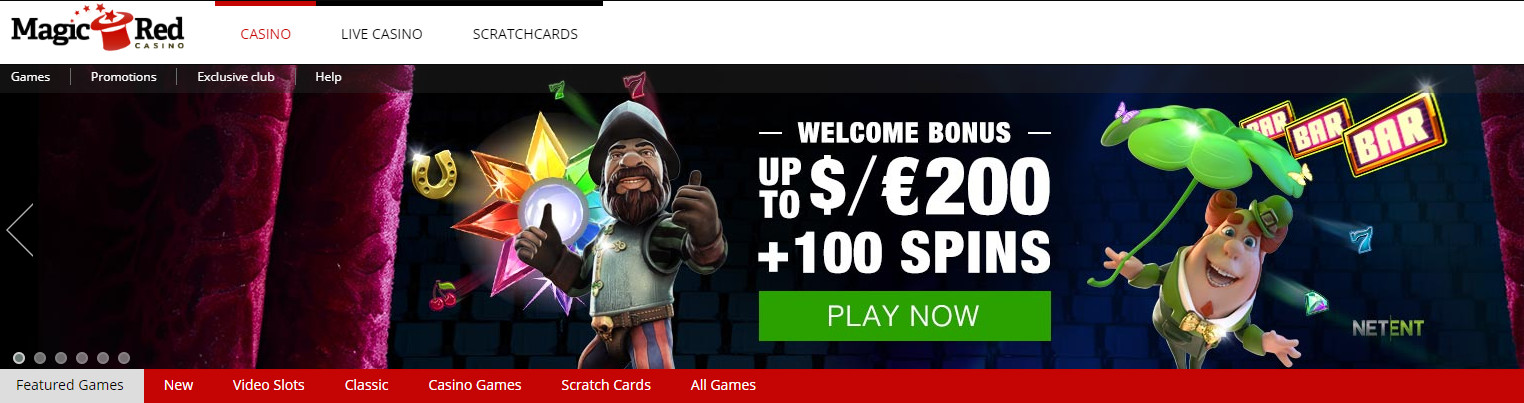Screen dimensions: 1524x403
Task: Select the last carousel dot indicator
Action: pyautogui.click(x=124, y=357)
